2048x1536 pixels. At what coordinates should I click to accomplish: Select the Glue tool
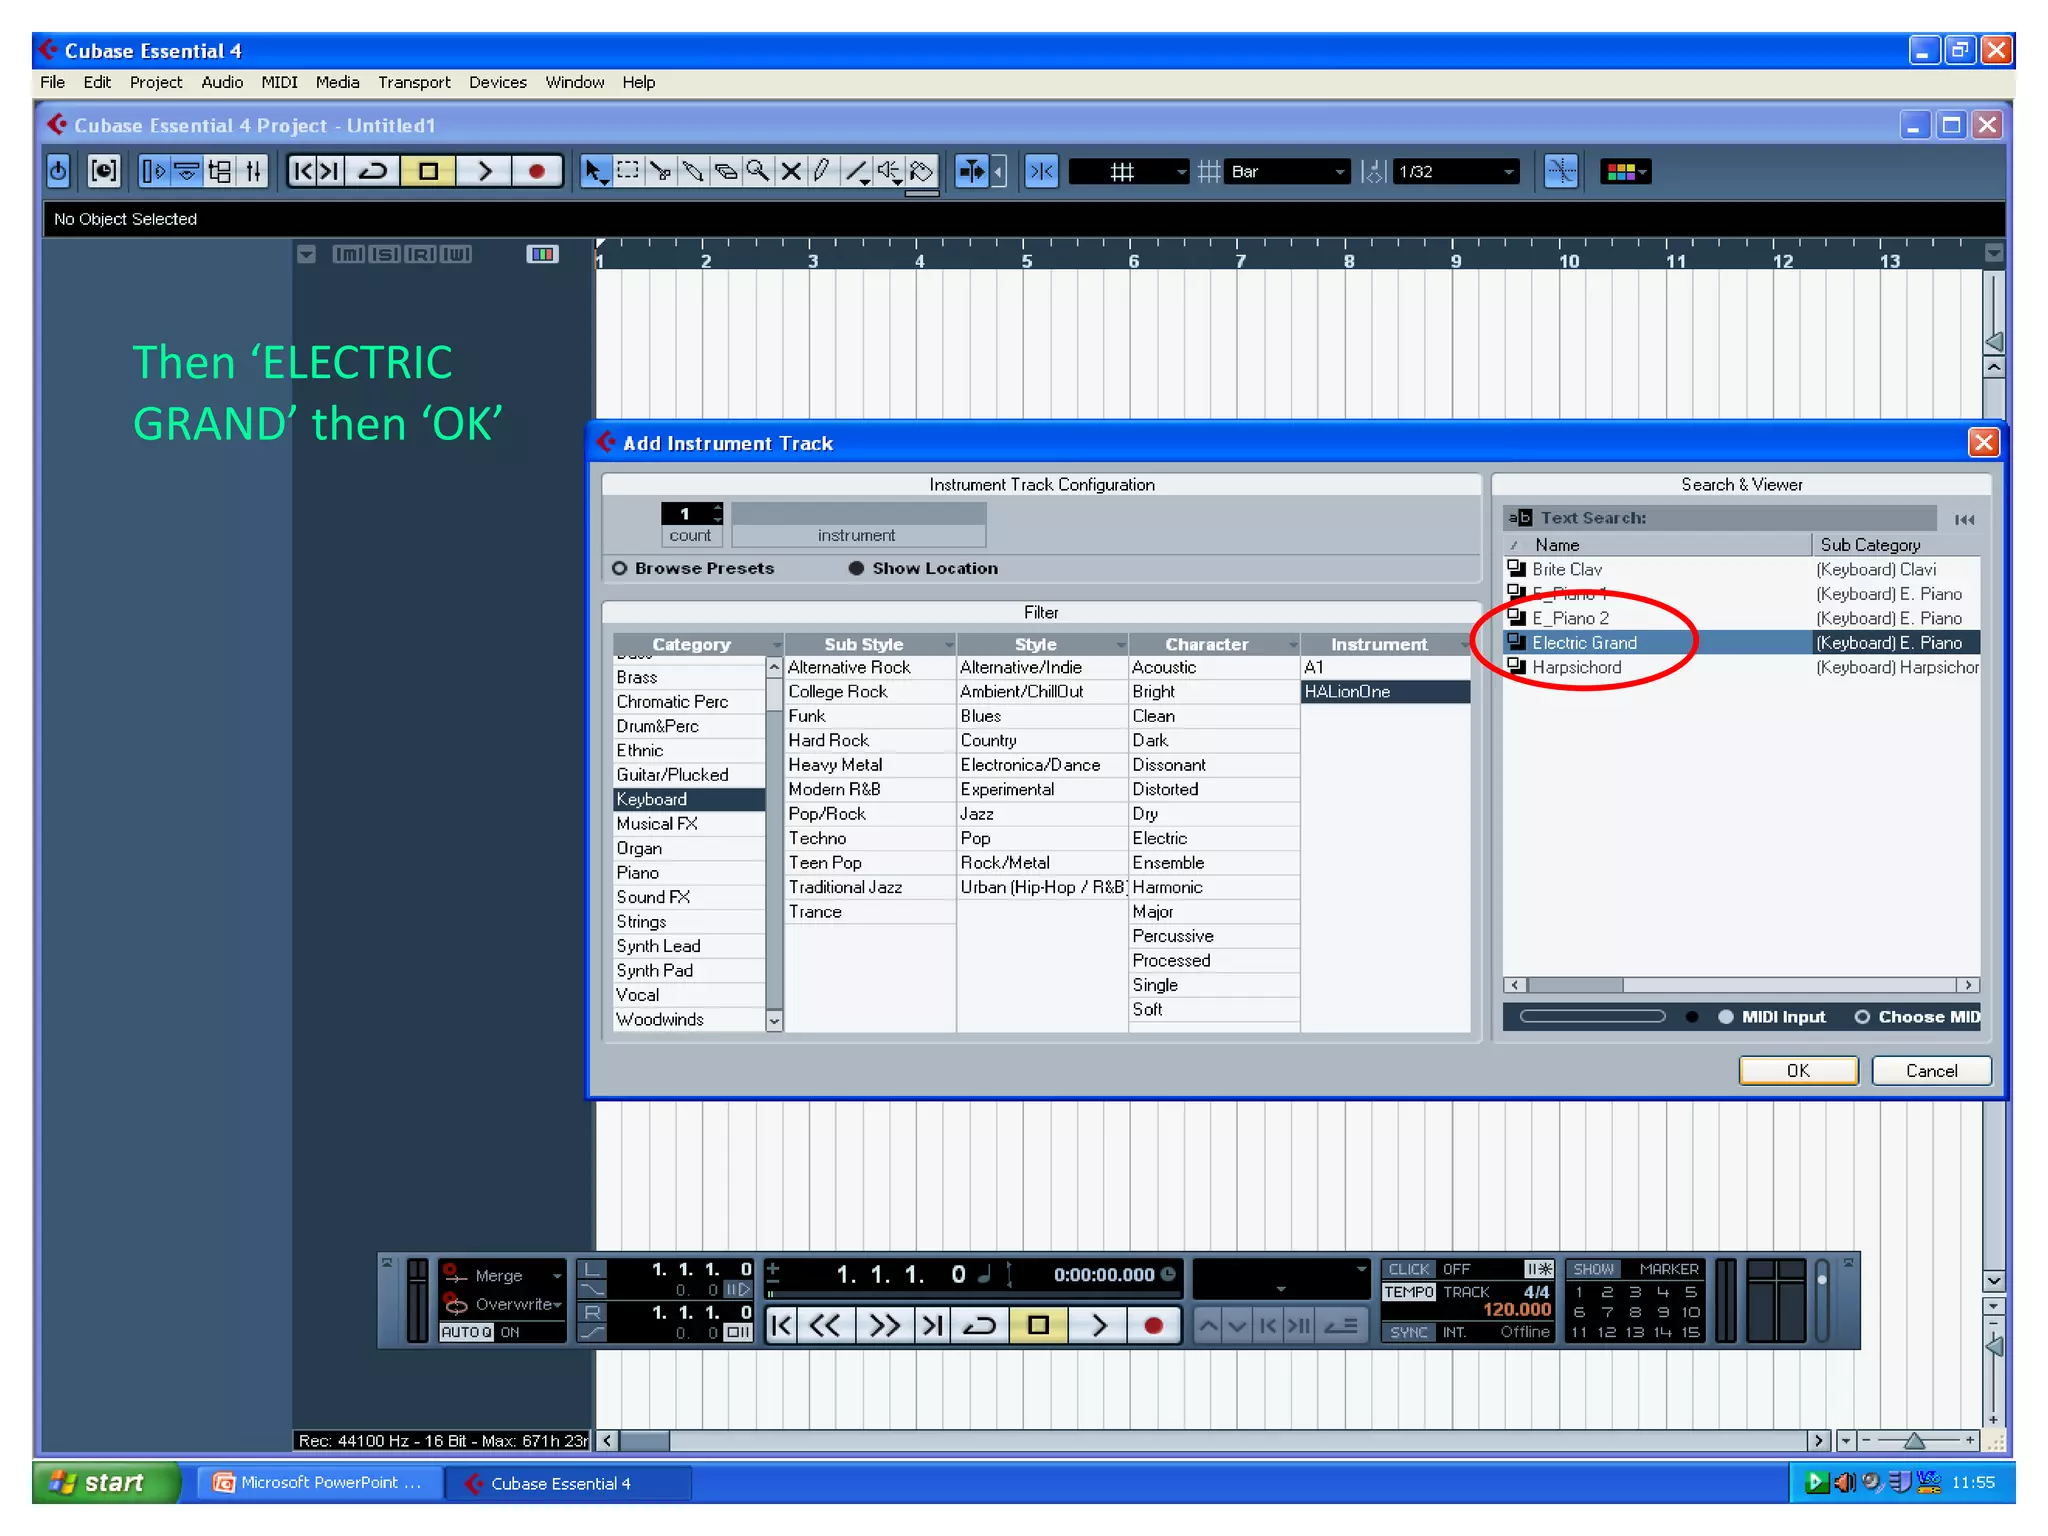click(x=693, y=172)
